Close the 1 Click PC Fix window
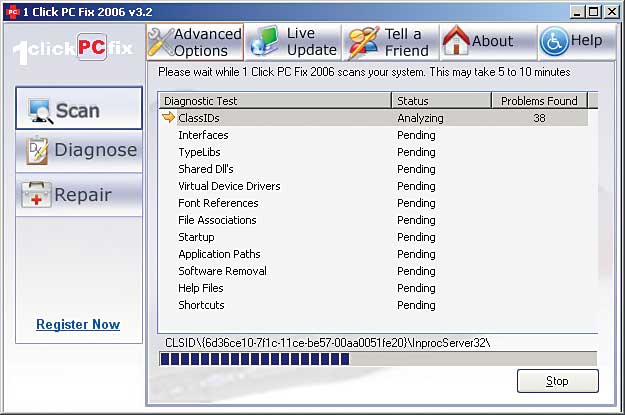 (x=612, y=12)
